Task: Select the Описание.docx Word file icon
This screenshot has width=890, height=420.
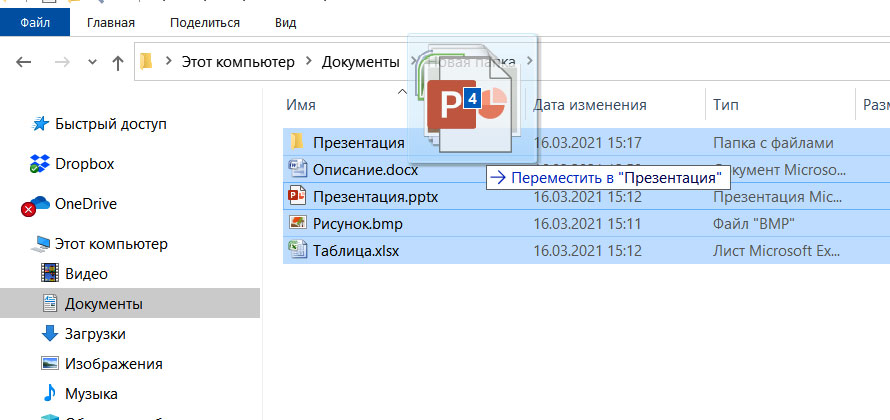Action: point(297,169)
